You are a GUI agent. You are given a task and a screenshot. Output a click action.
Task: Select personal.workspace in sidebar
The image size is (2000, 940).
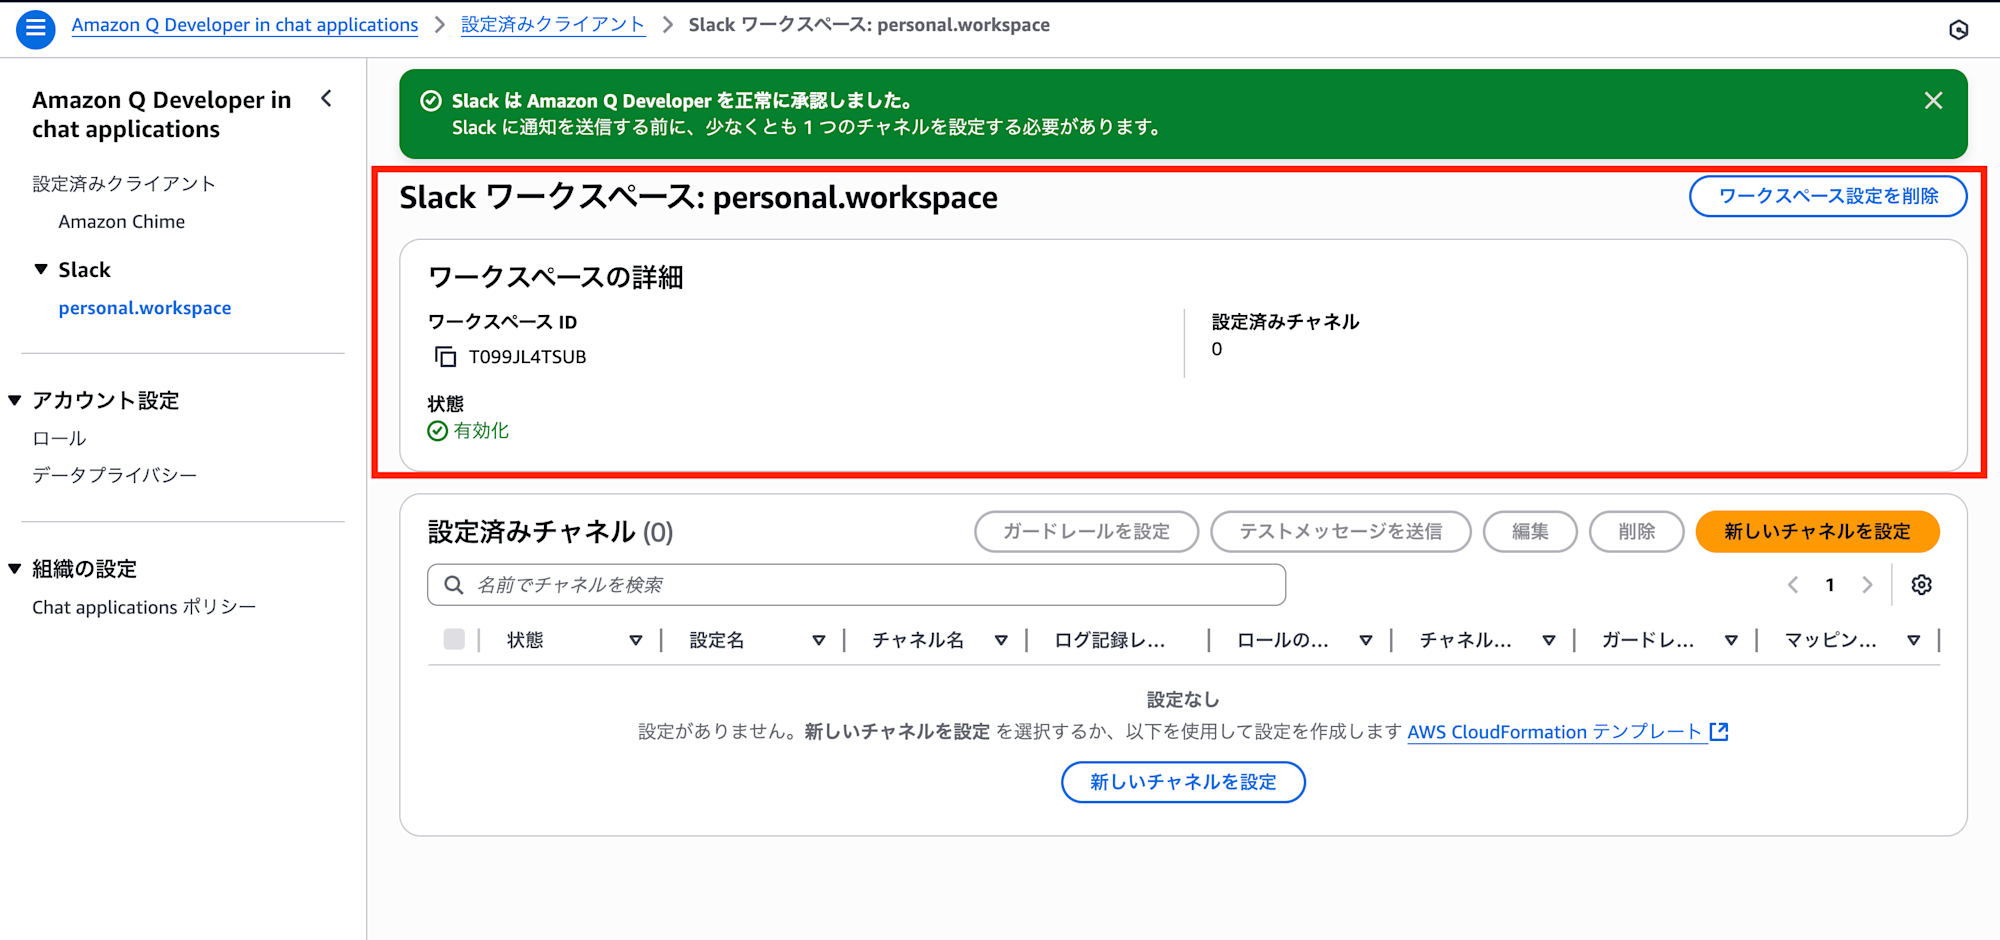click(145, 308)
